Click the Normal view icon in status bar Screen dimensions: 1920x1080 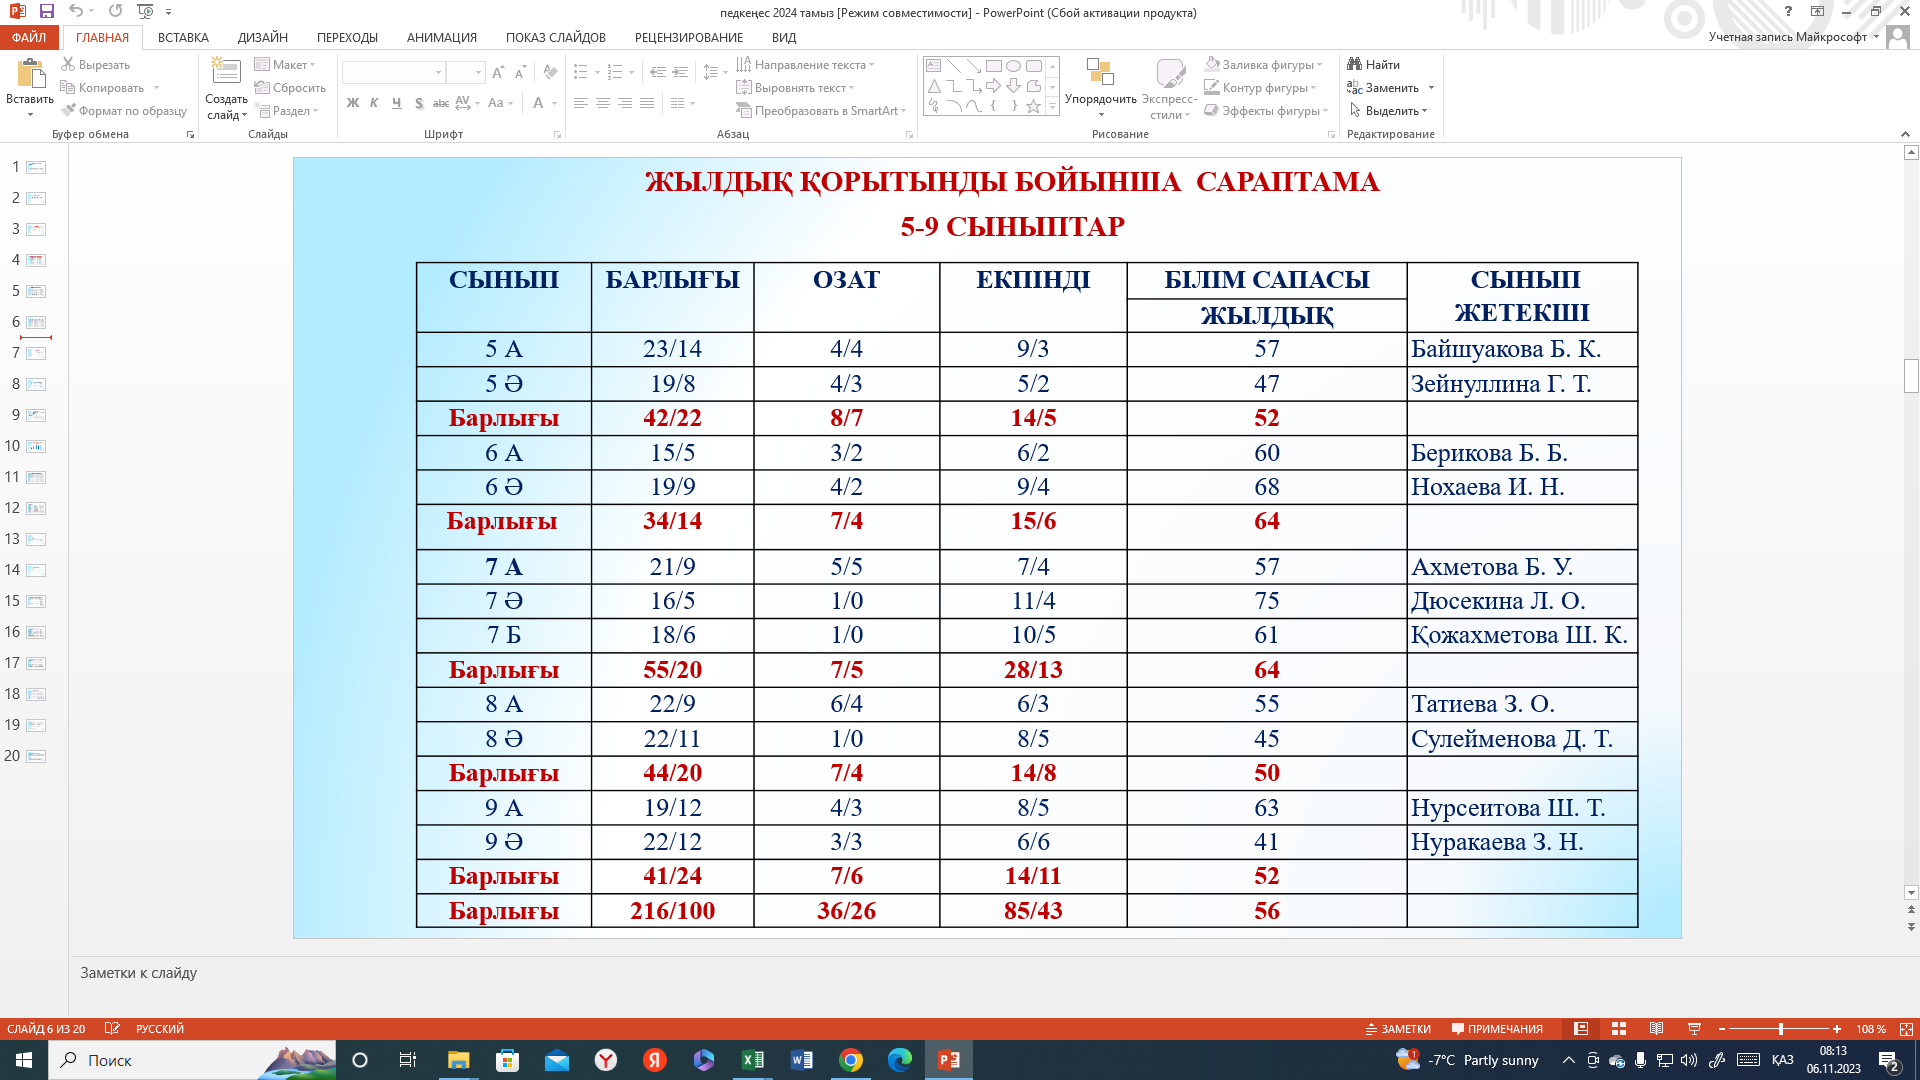(x=1581, y=1029)
